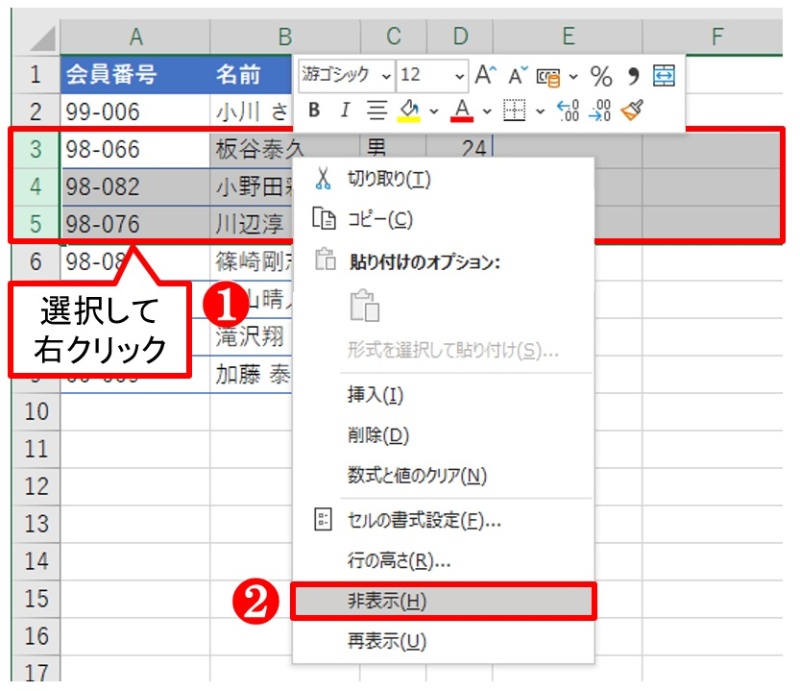Open the font name dropdown showing 游ゴシック
Viewport: 800px width, 691px height.
tap(386, 74)
